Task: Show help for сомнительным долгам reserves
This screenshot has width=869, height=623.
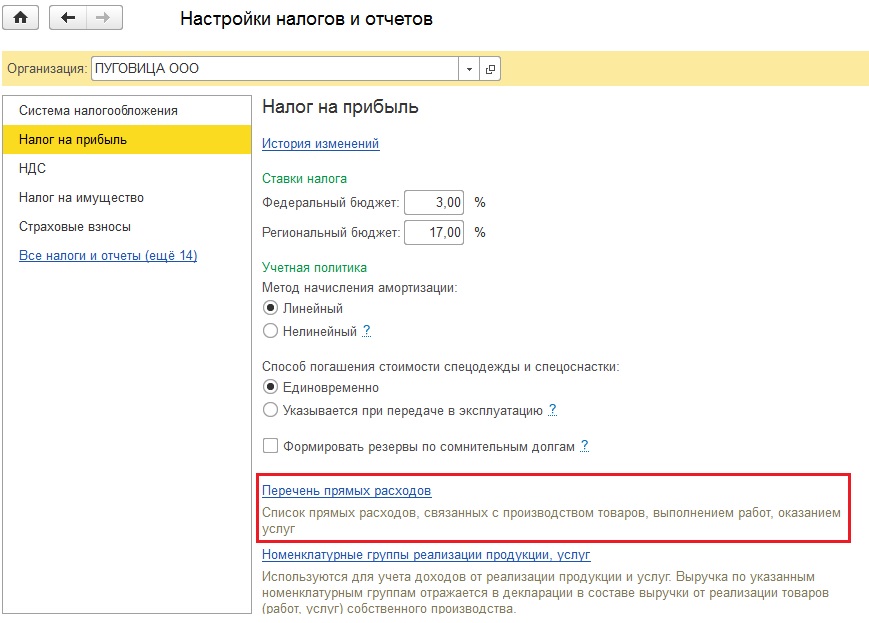Action: pos(585,446)
